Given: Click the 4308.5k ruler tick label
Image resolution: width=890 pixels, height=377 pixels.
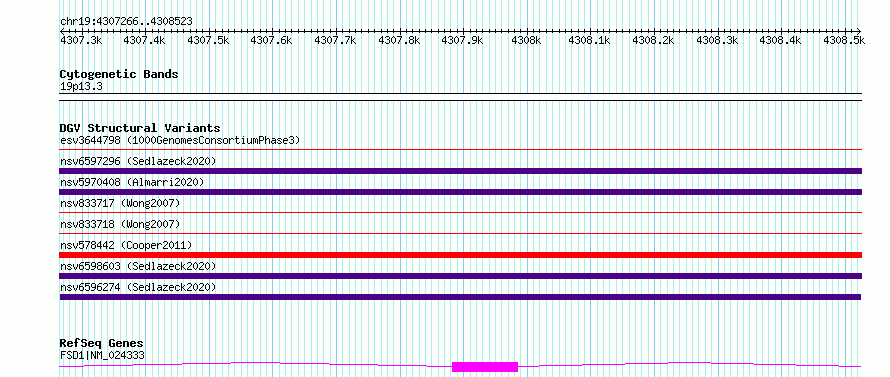Looking at the screenshot, I should (x=844, y=40).
